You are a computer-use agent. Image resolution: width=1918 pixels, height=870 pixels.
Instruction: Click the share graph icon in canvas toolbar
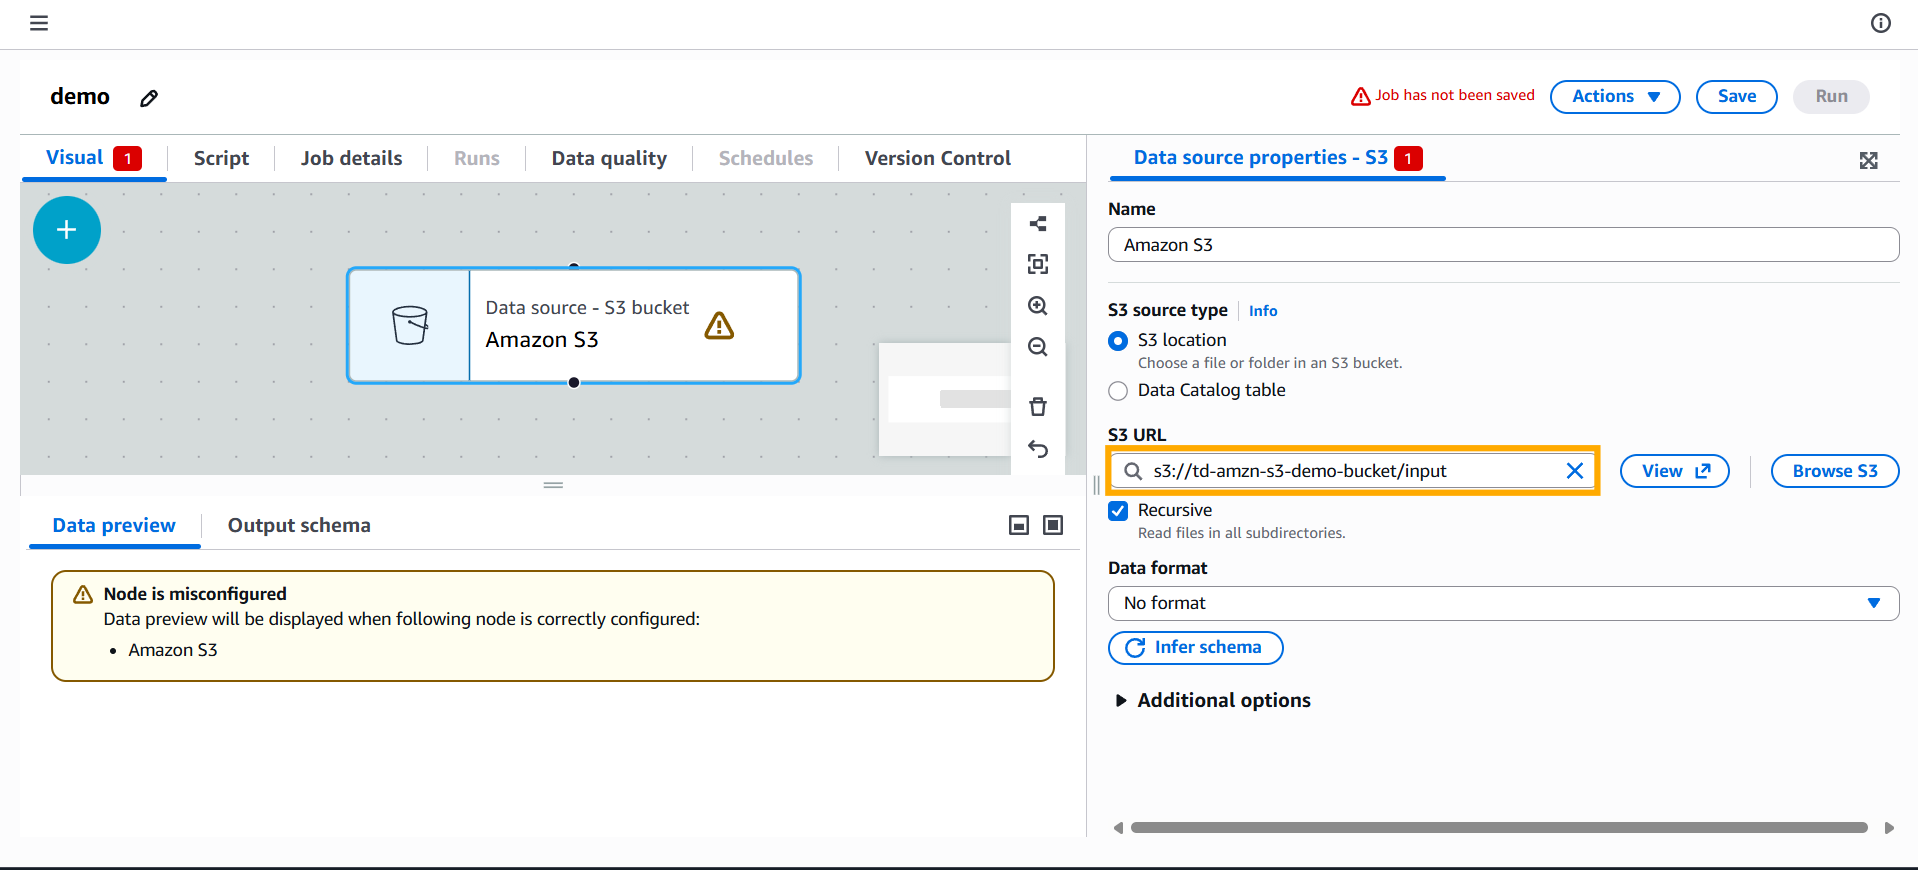[1038, 224]
